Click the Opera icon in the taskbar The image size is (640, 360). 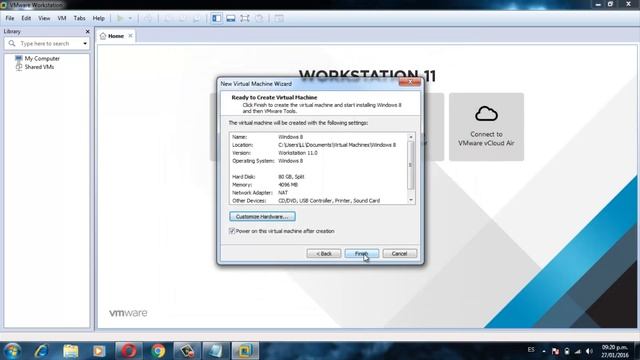129,351
